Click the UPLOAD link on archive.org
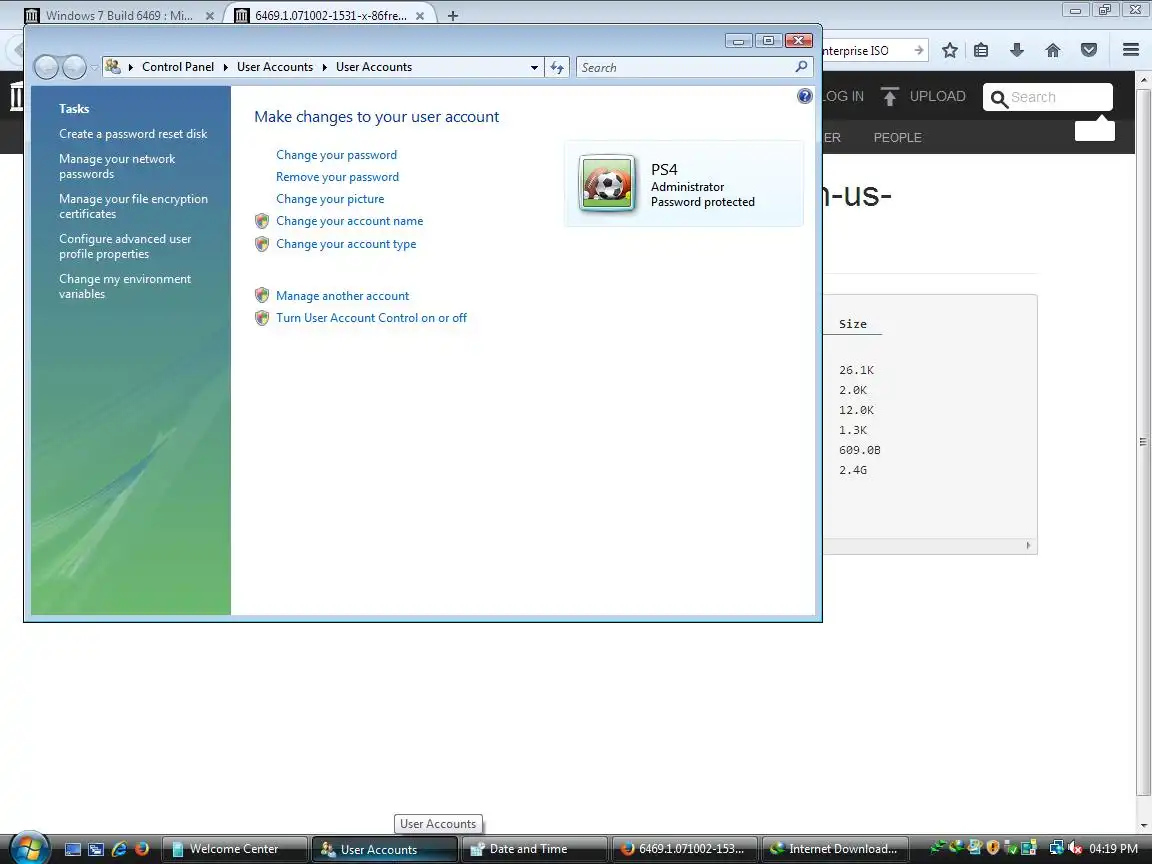This screenshot has width=1152, height=864. (x=924, y=96)
